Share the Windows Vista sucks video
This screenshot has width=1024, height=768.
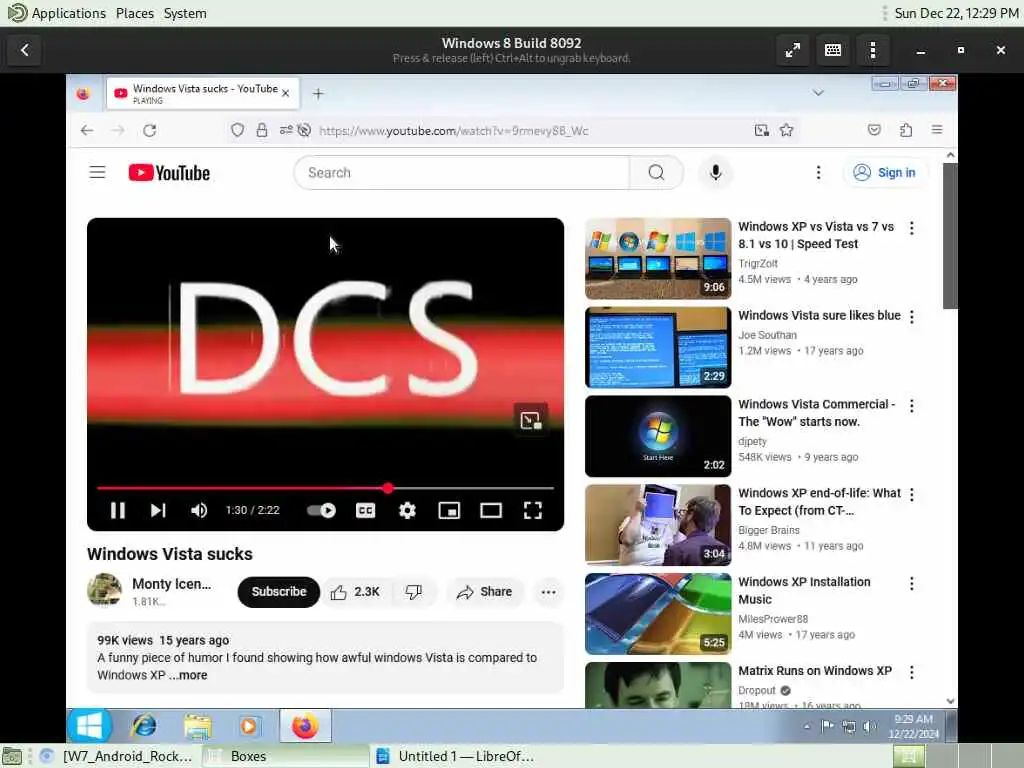tap(485, 592)
